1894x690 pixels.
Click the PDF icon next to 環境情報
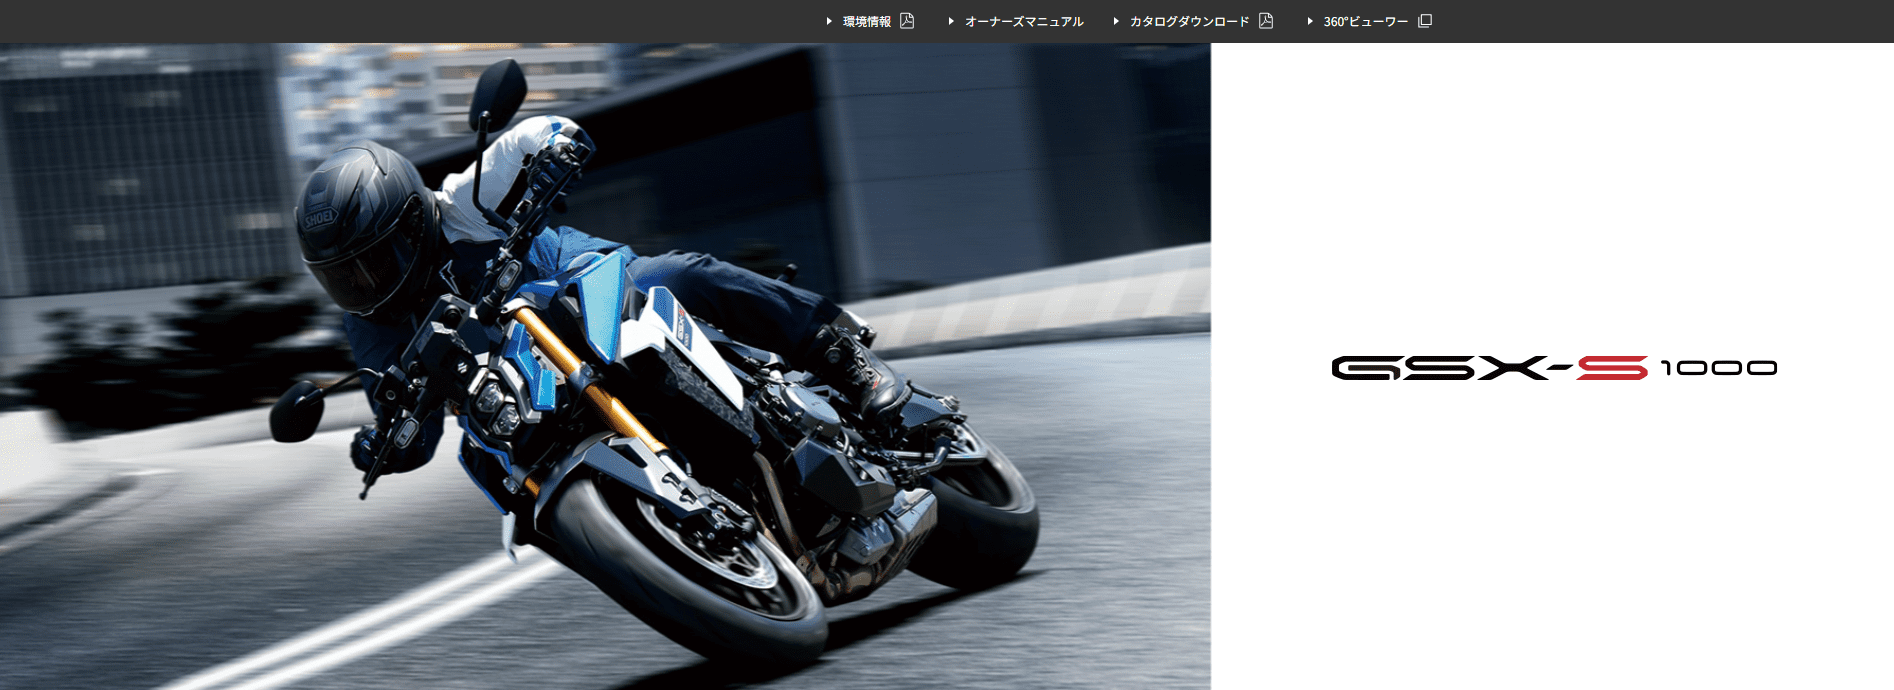[907, 21]
